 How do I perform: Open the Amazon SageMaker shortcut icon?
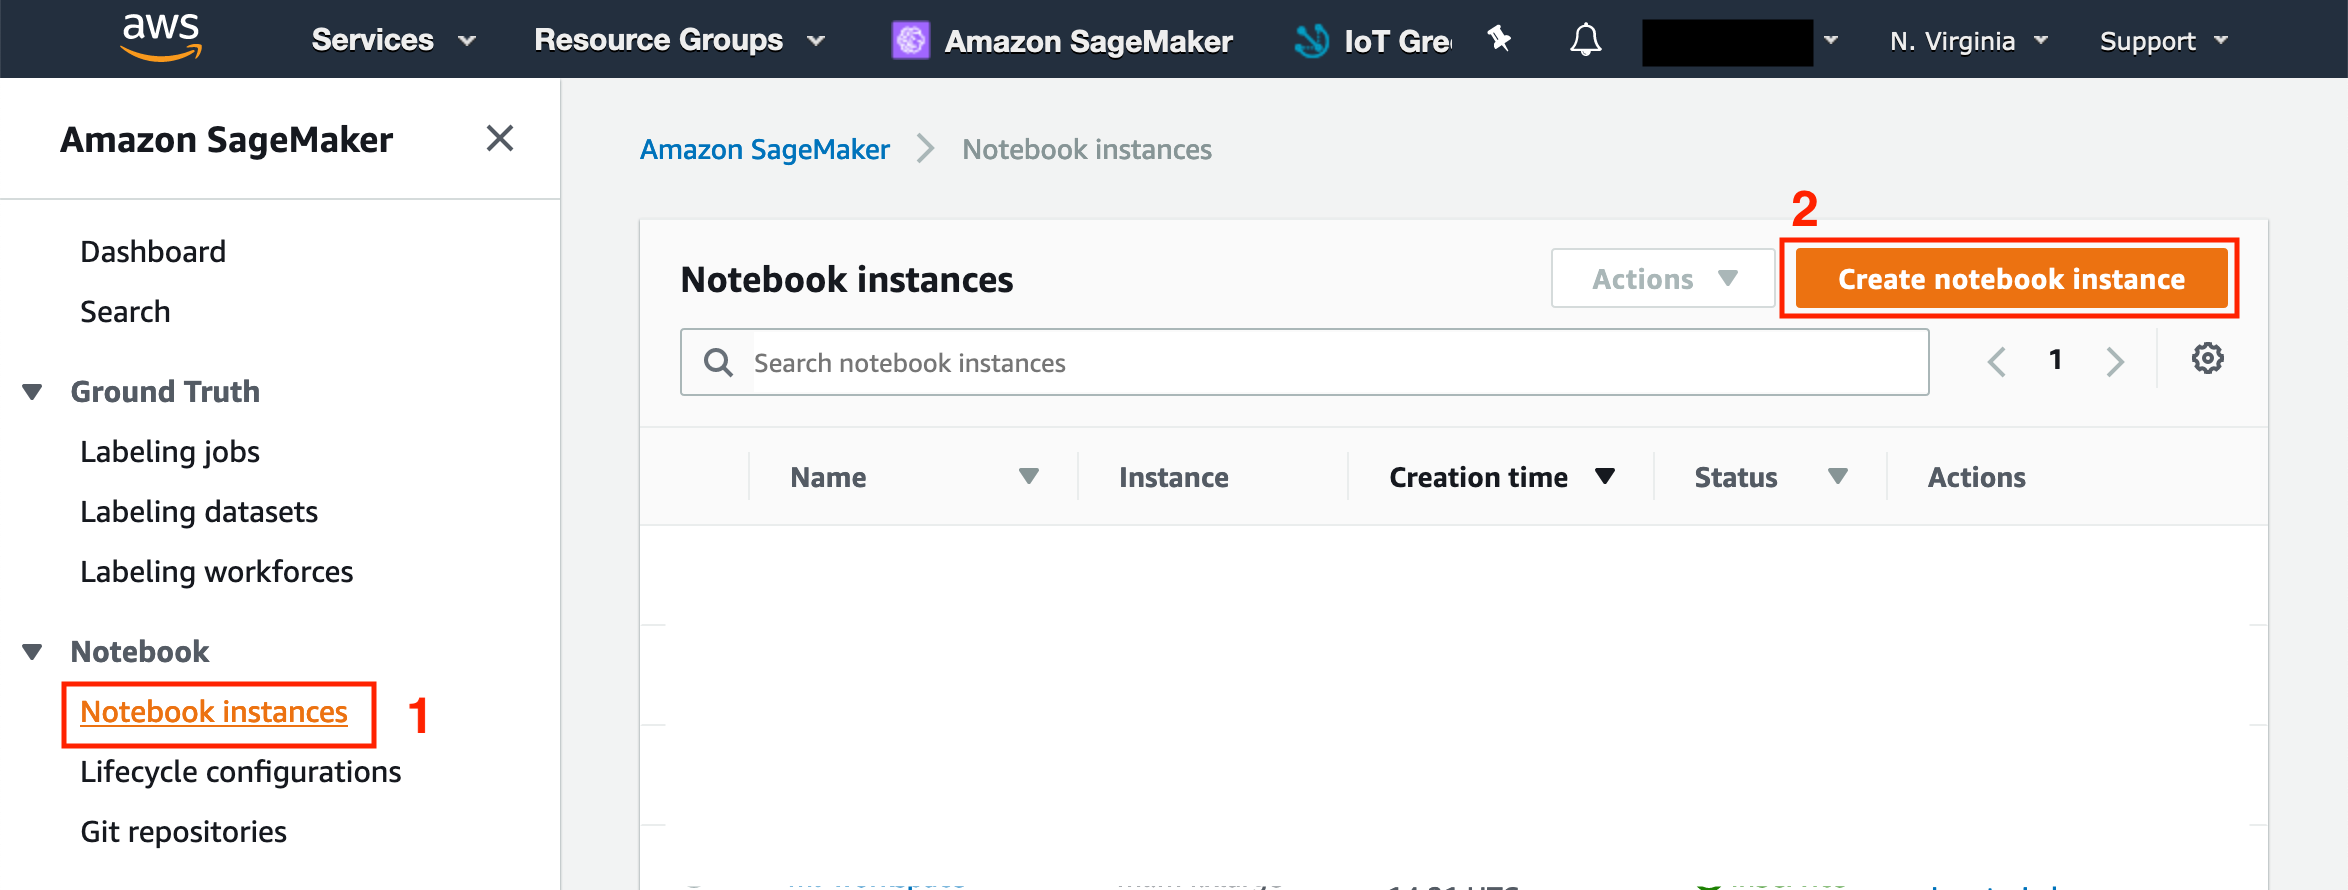coord(910,40)
